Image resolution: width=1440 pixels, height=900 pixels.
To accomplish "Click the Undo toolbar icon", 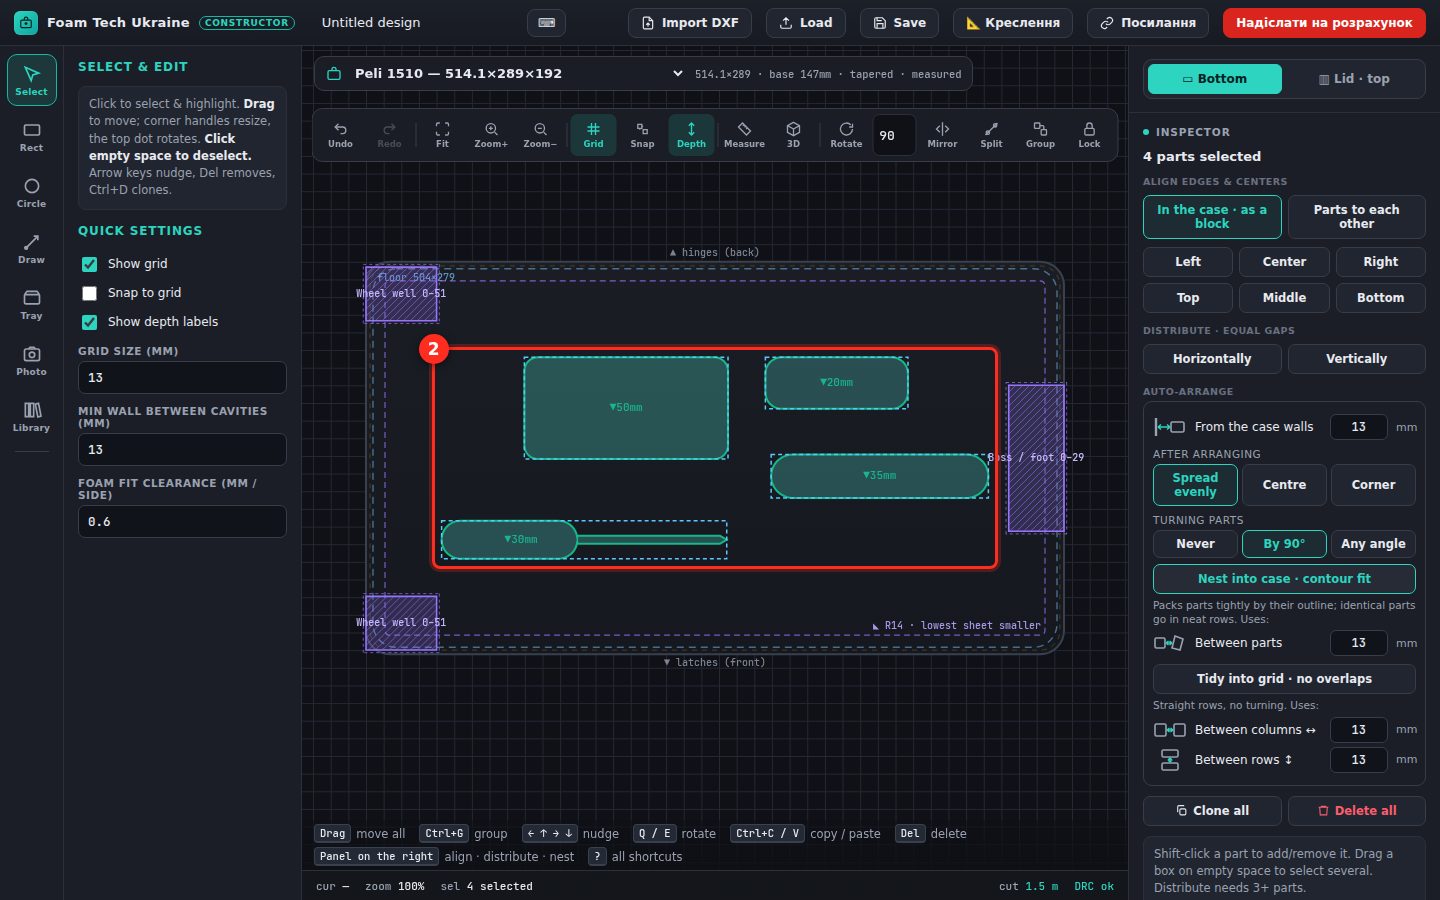I will pyautogui.click(x=340, y=135).
